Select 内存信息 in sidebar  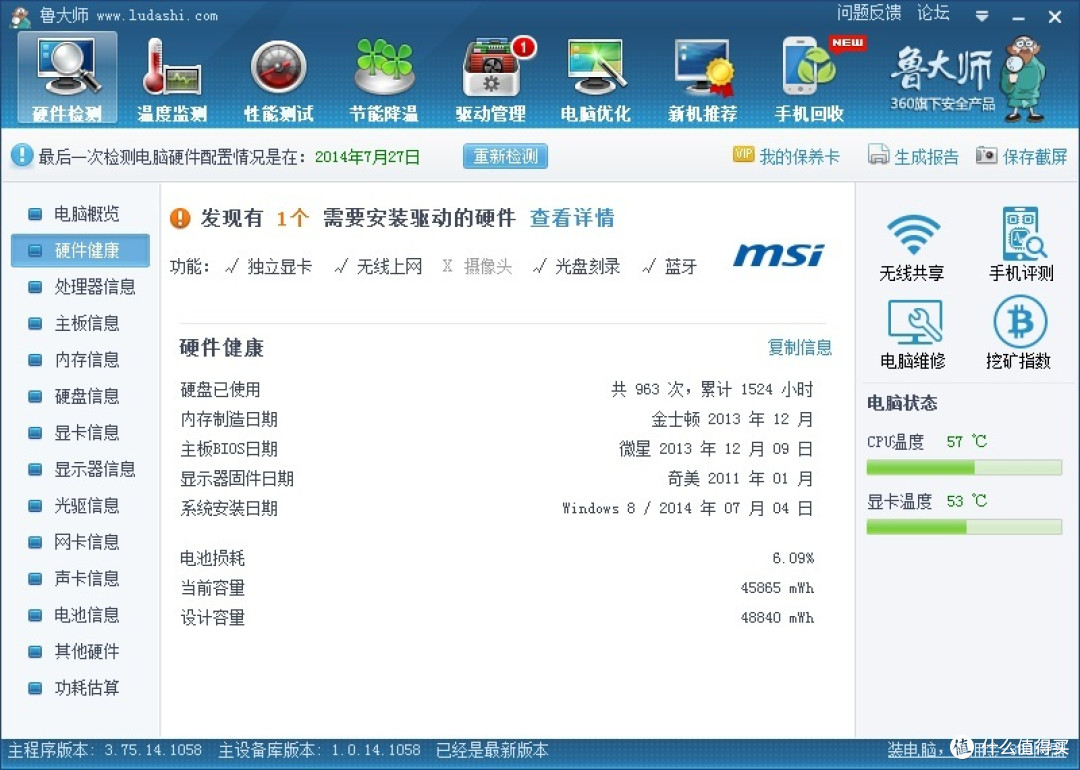coord(80,360)
